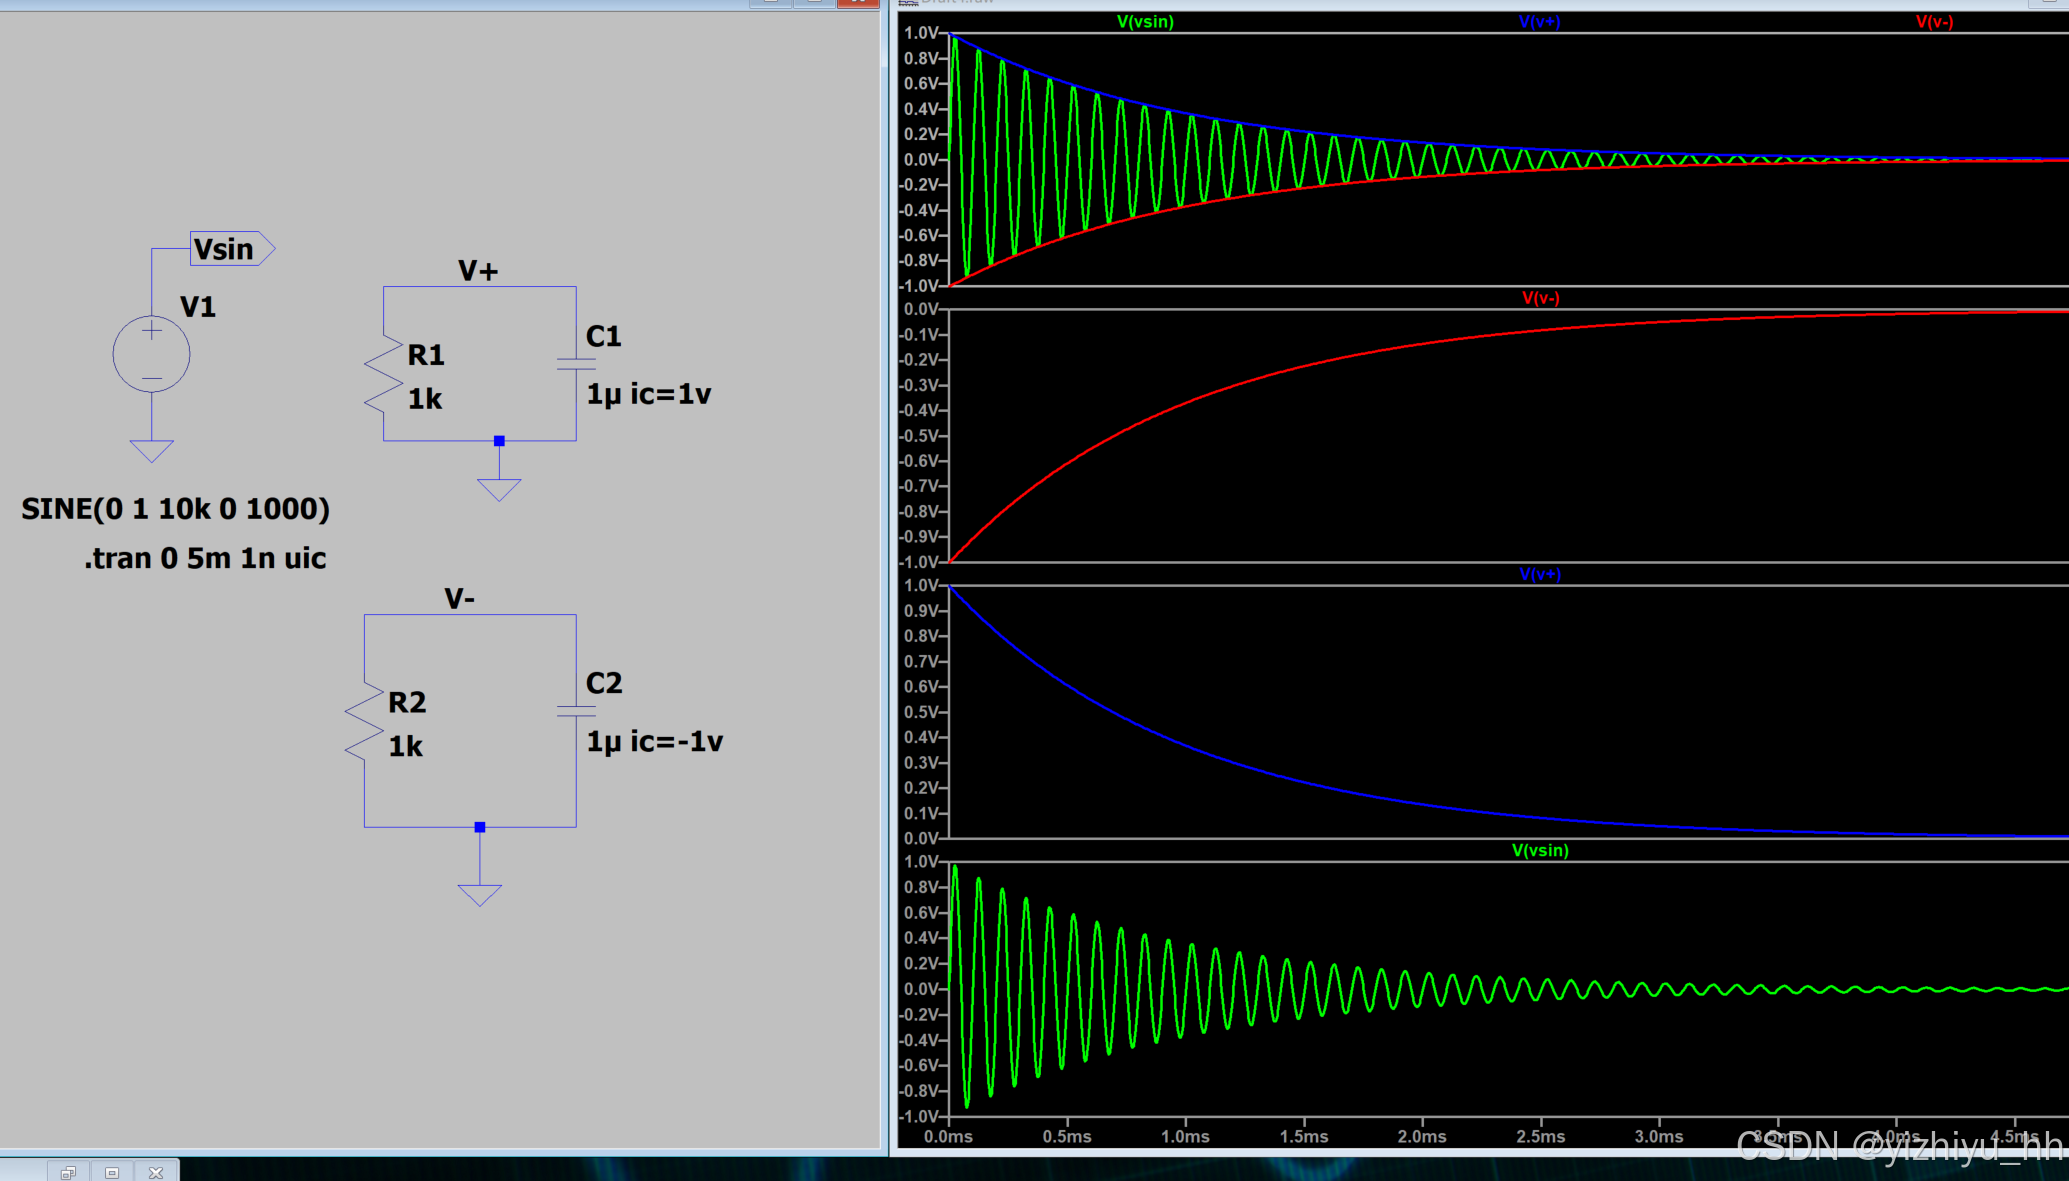
Task: Click the V(vsin) label of the bottom pane
Action: (x=1540, y=850)
